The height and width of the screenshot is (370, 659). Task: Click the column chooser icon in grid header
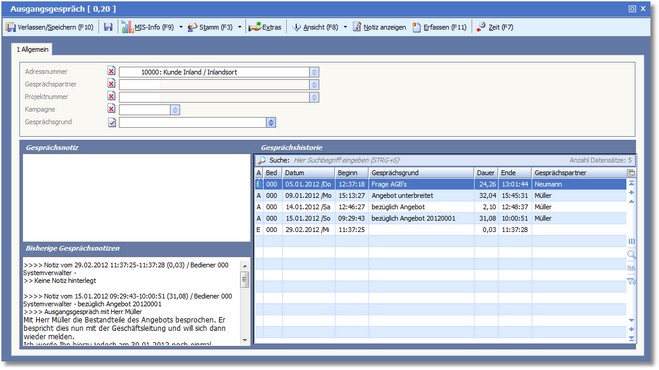click(631, 173)
